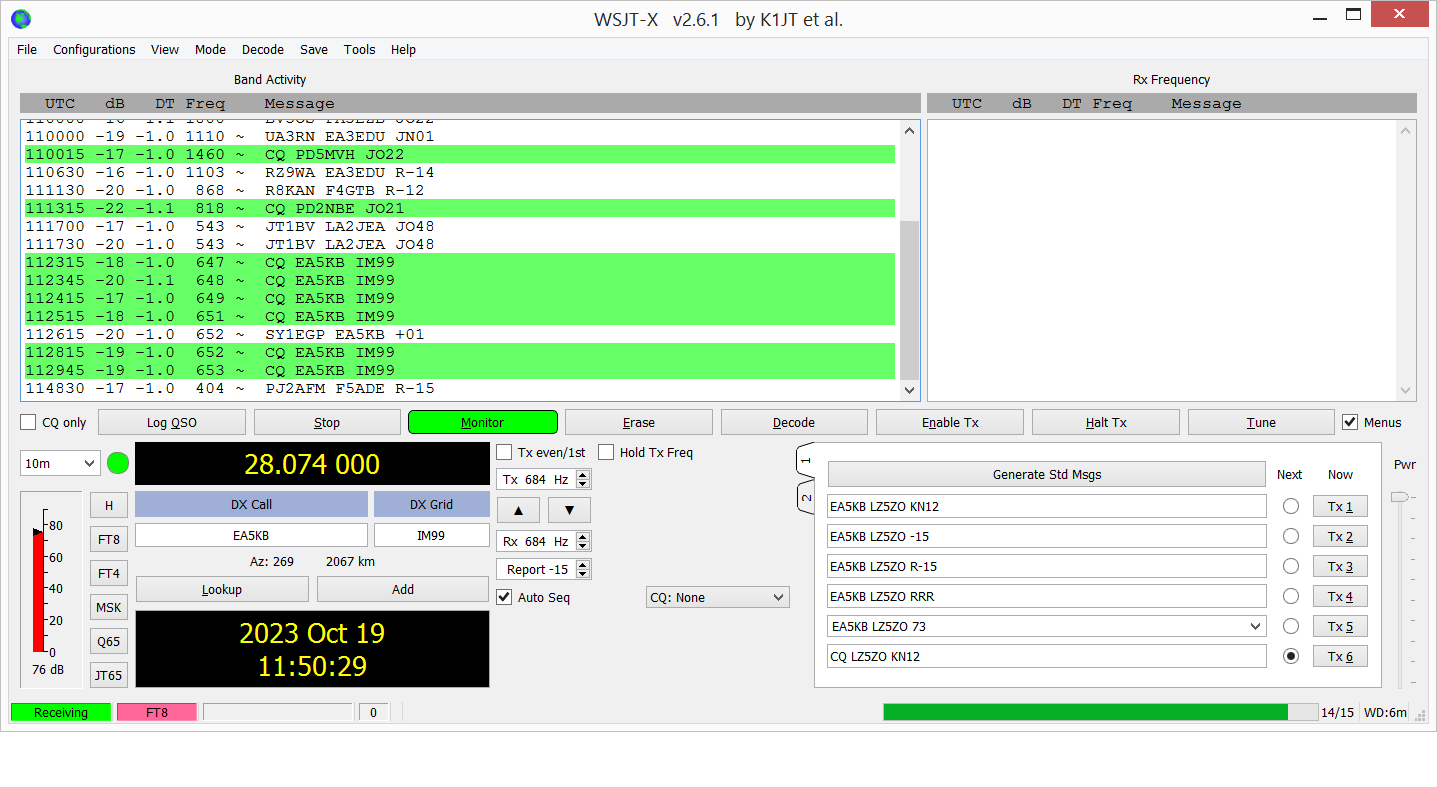Click the Add button
The height and width of the screenshot is (787, 1437).
click(x=403, y=590)
